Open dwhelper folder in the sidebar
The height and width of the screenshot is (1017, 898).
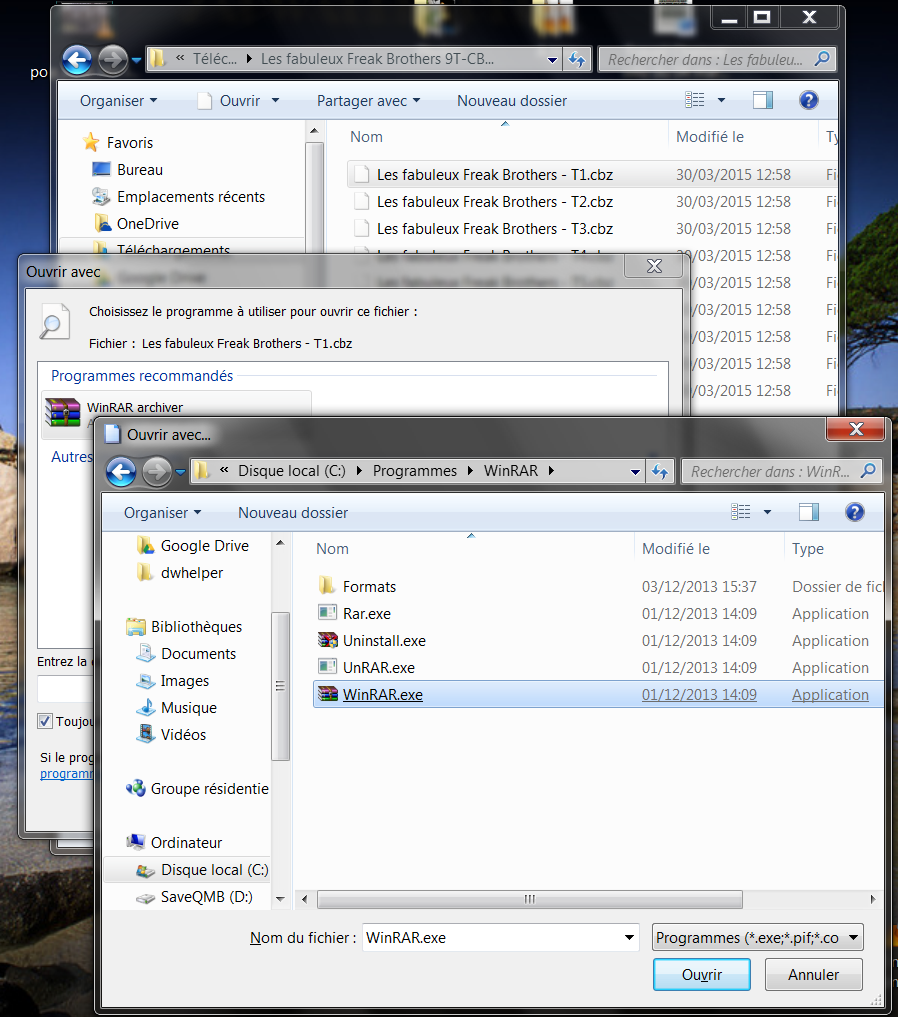pos(192,573)
